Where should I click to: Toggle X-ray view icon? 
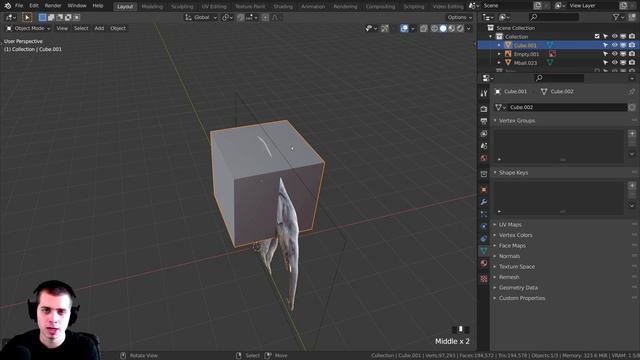click(424, 28)
